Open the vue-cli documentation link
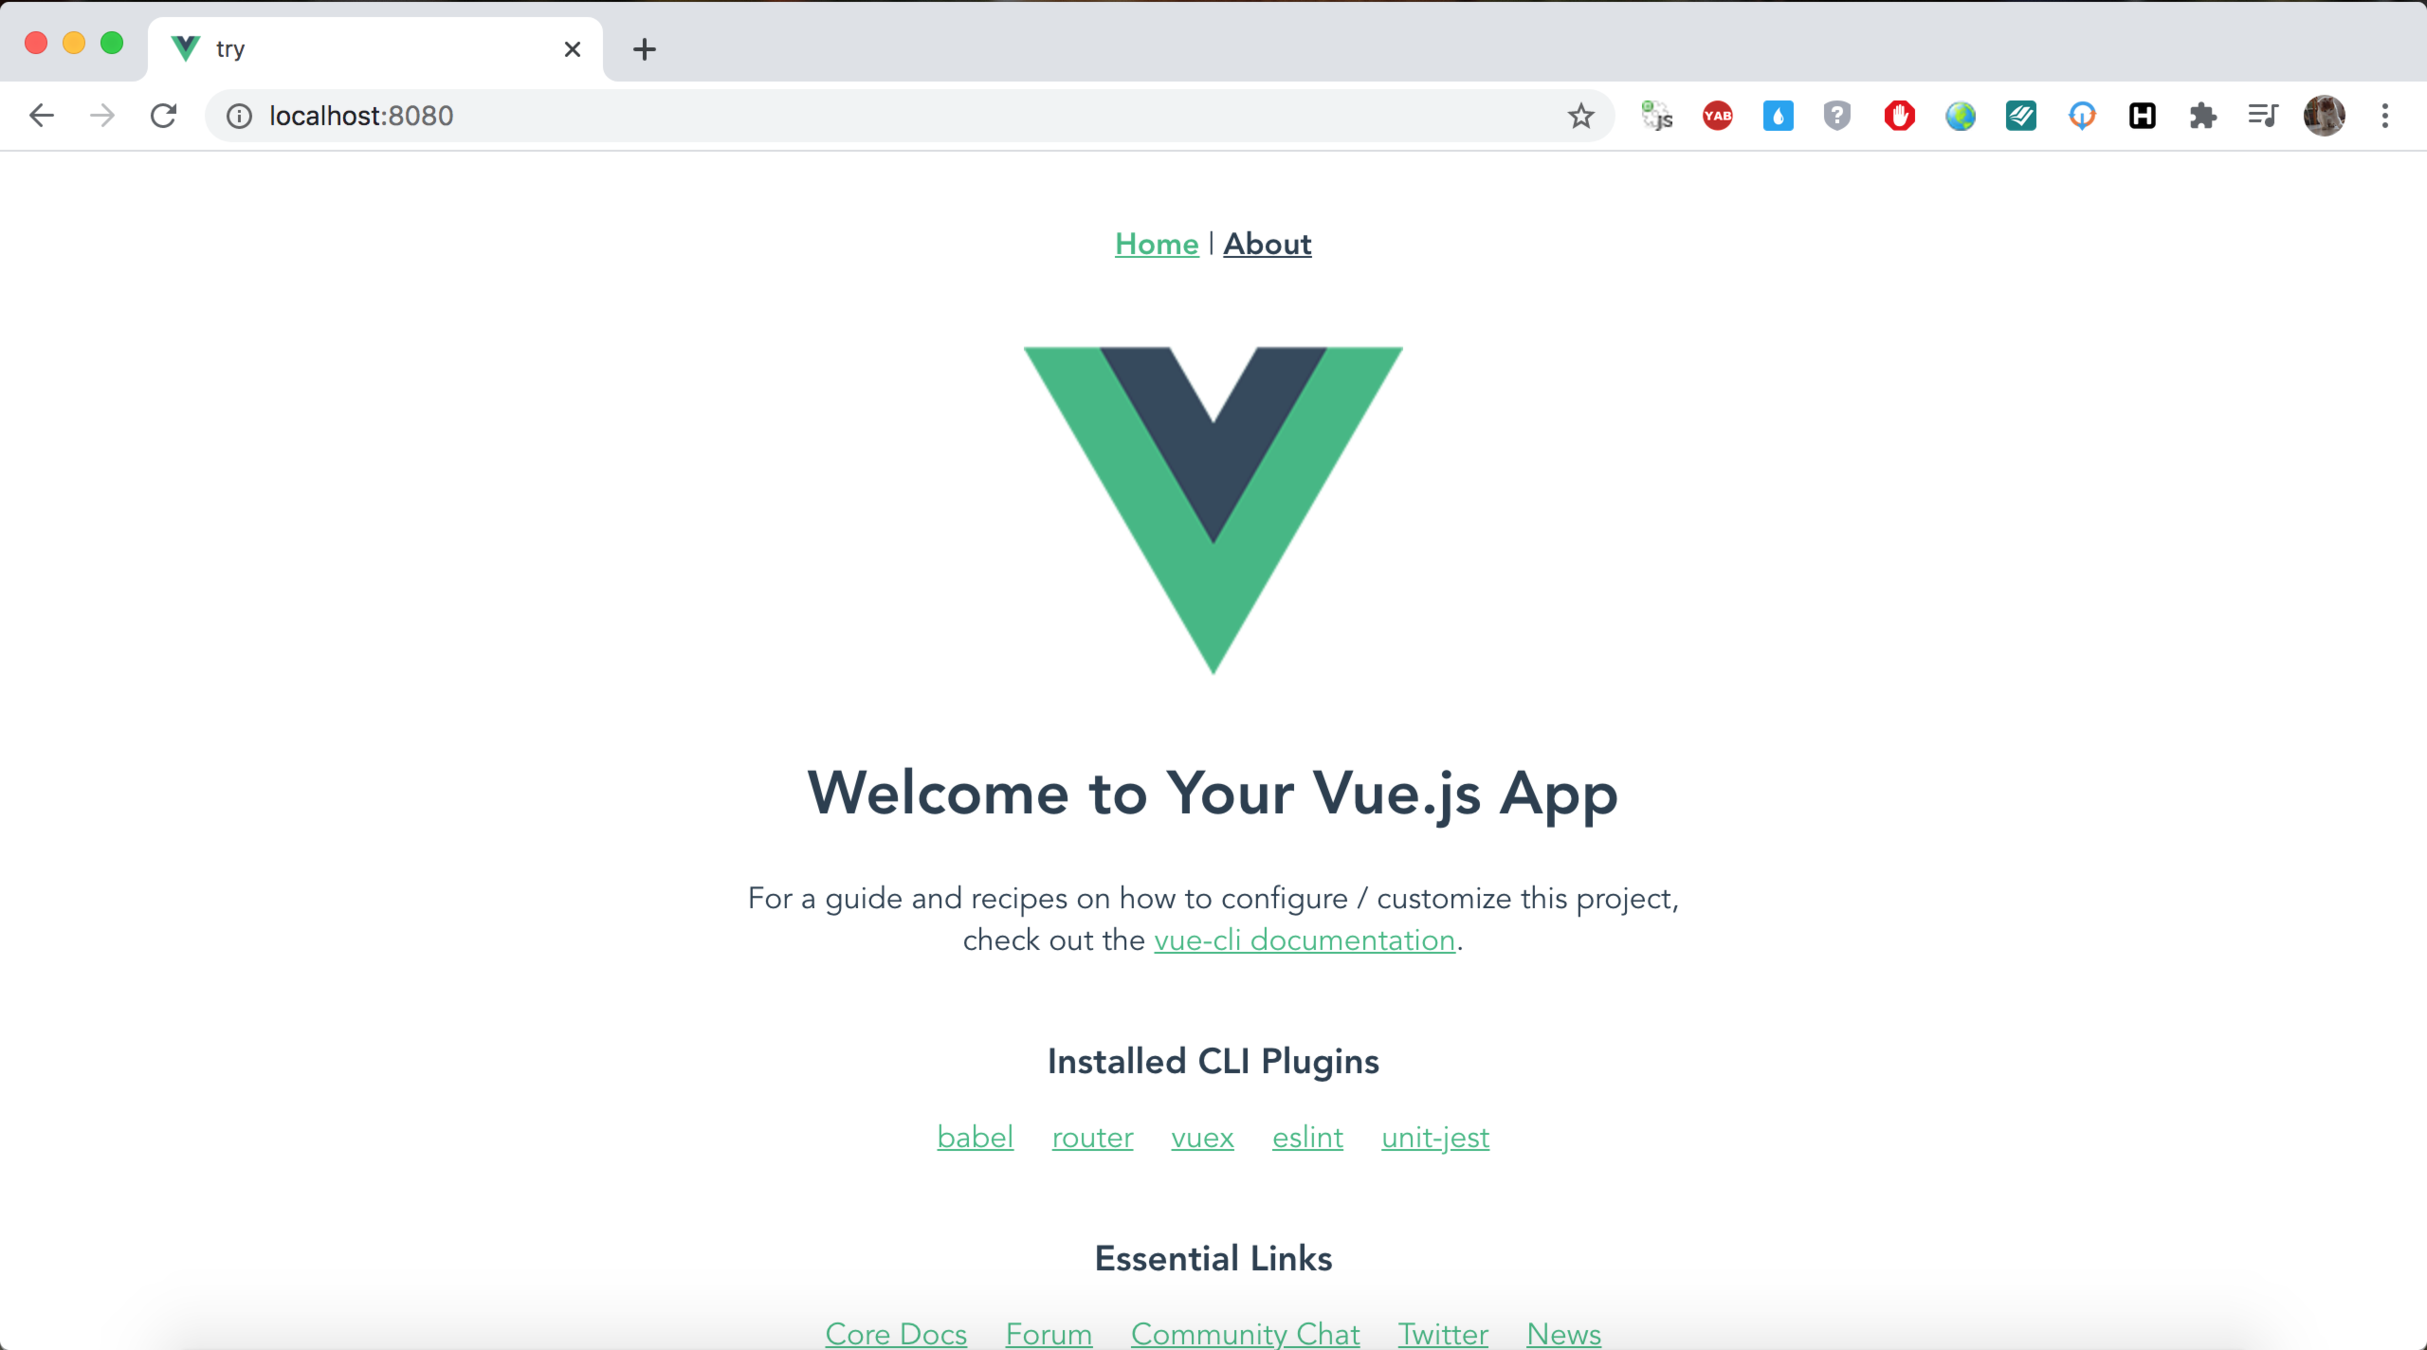 [1304, 940]
